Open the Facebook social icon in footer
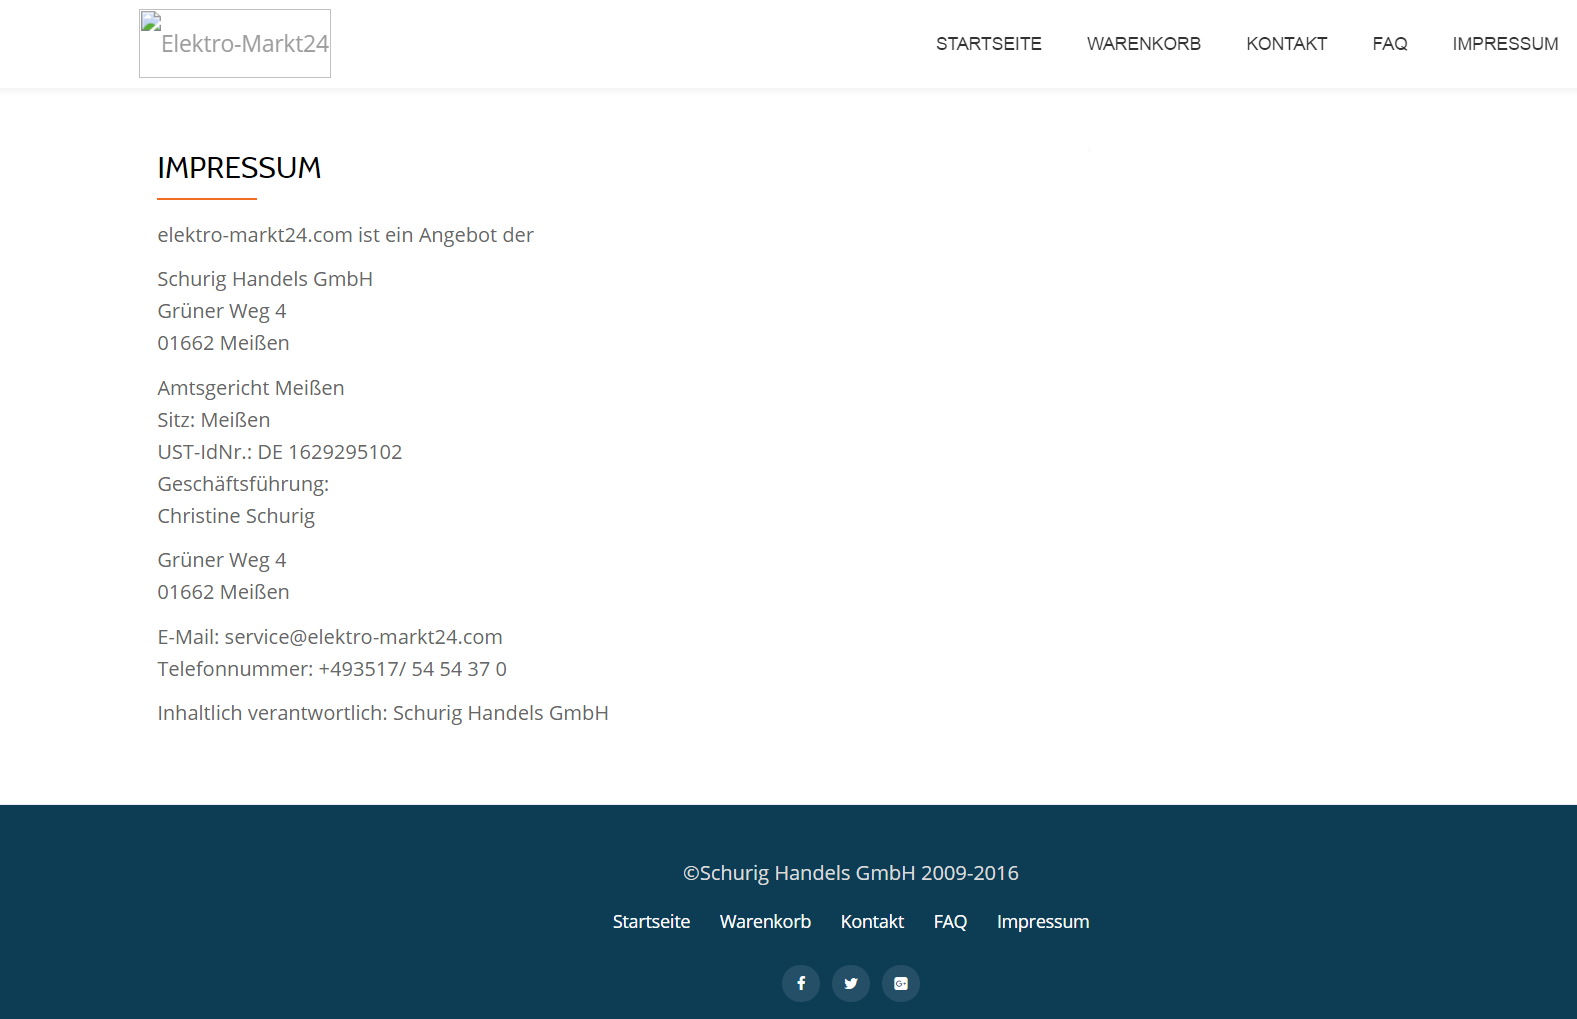 [x=801, y=983]
